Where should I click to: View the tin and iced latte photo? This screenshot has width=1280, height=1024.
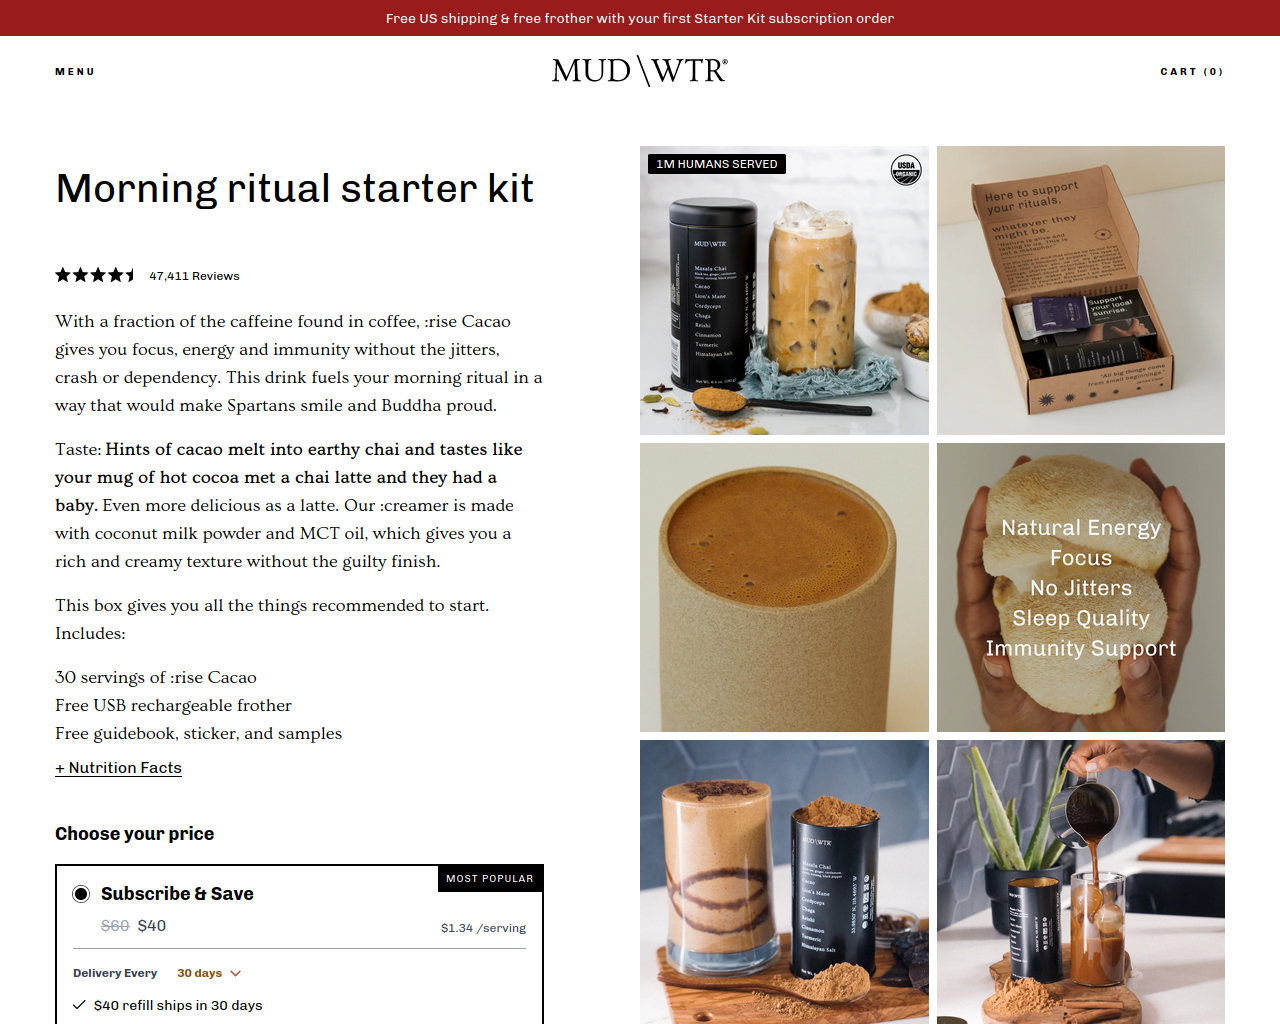pos(784,290)
